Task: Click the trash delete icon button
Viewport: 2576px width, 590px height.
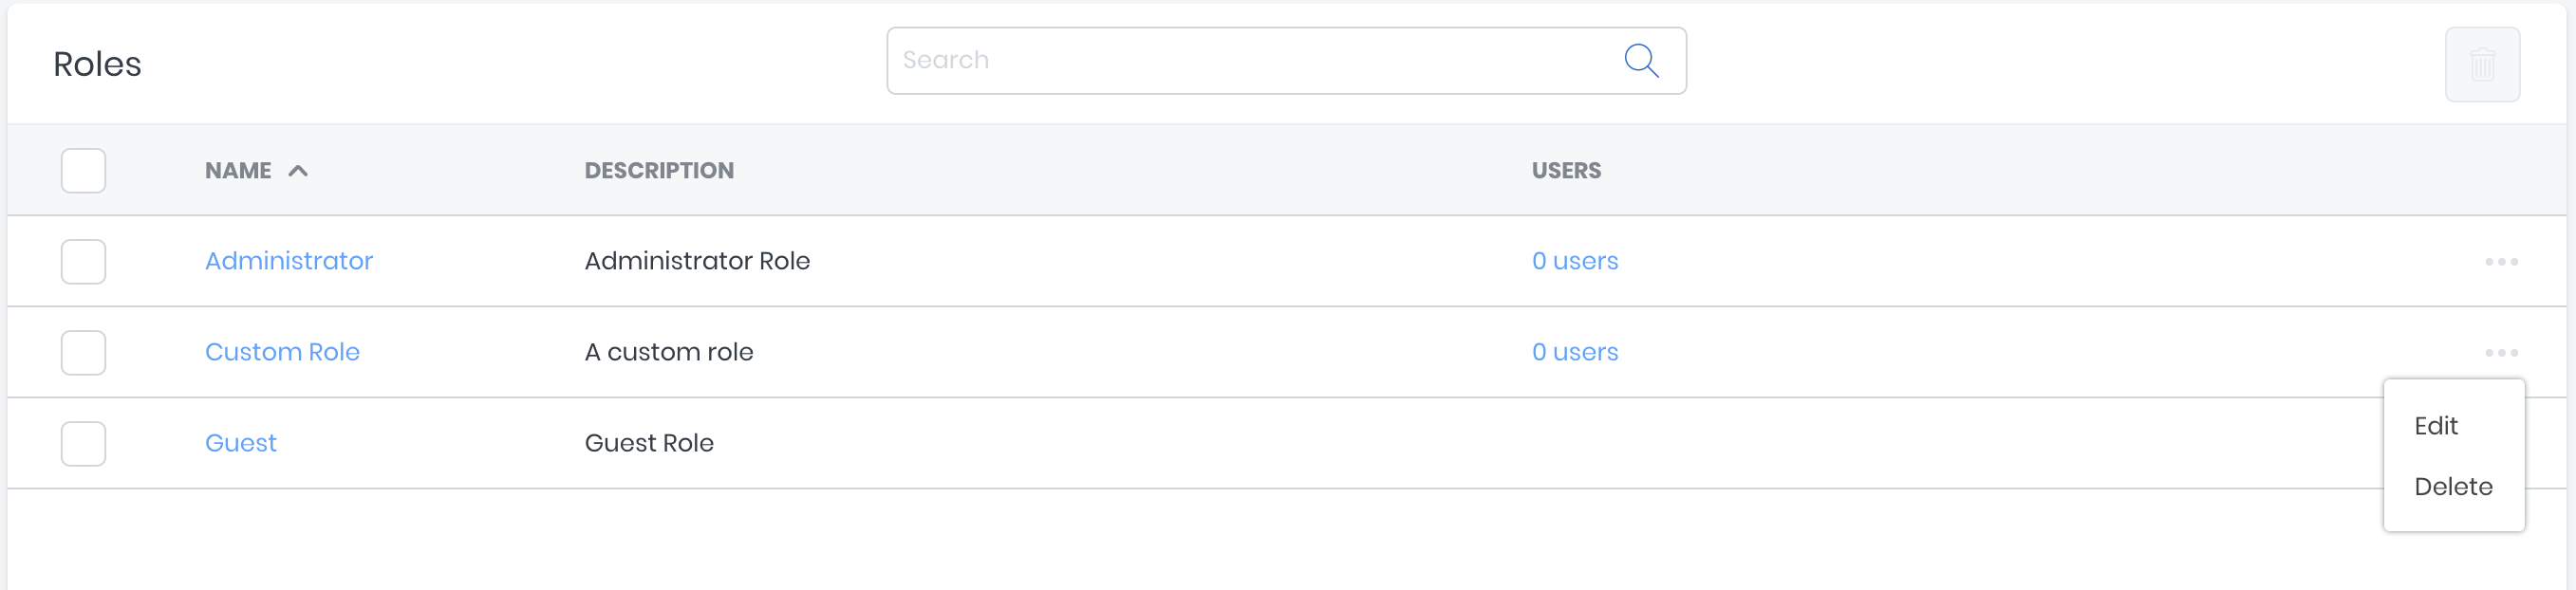Action: tap(2481, 65)
